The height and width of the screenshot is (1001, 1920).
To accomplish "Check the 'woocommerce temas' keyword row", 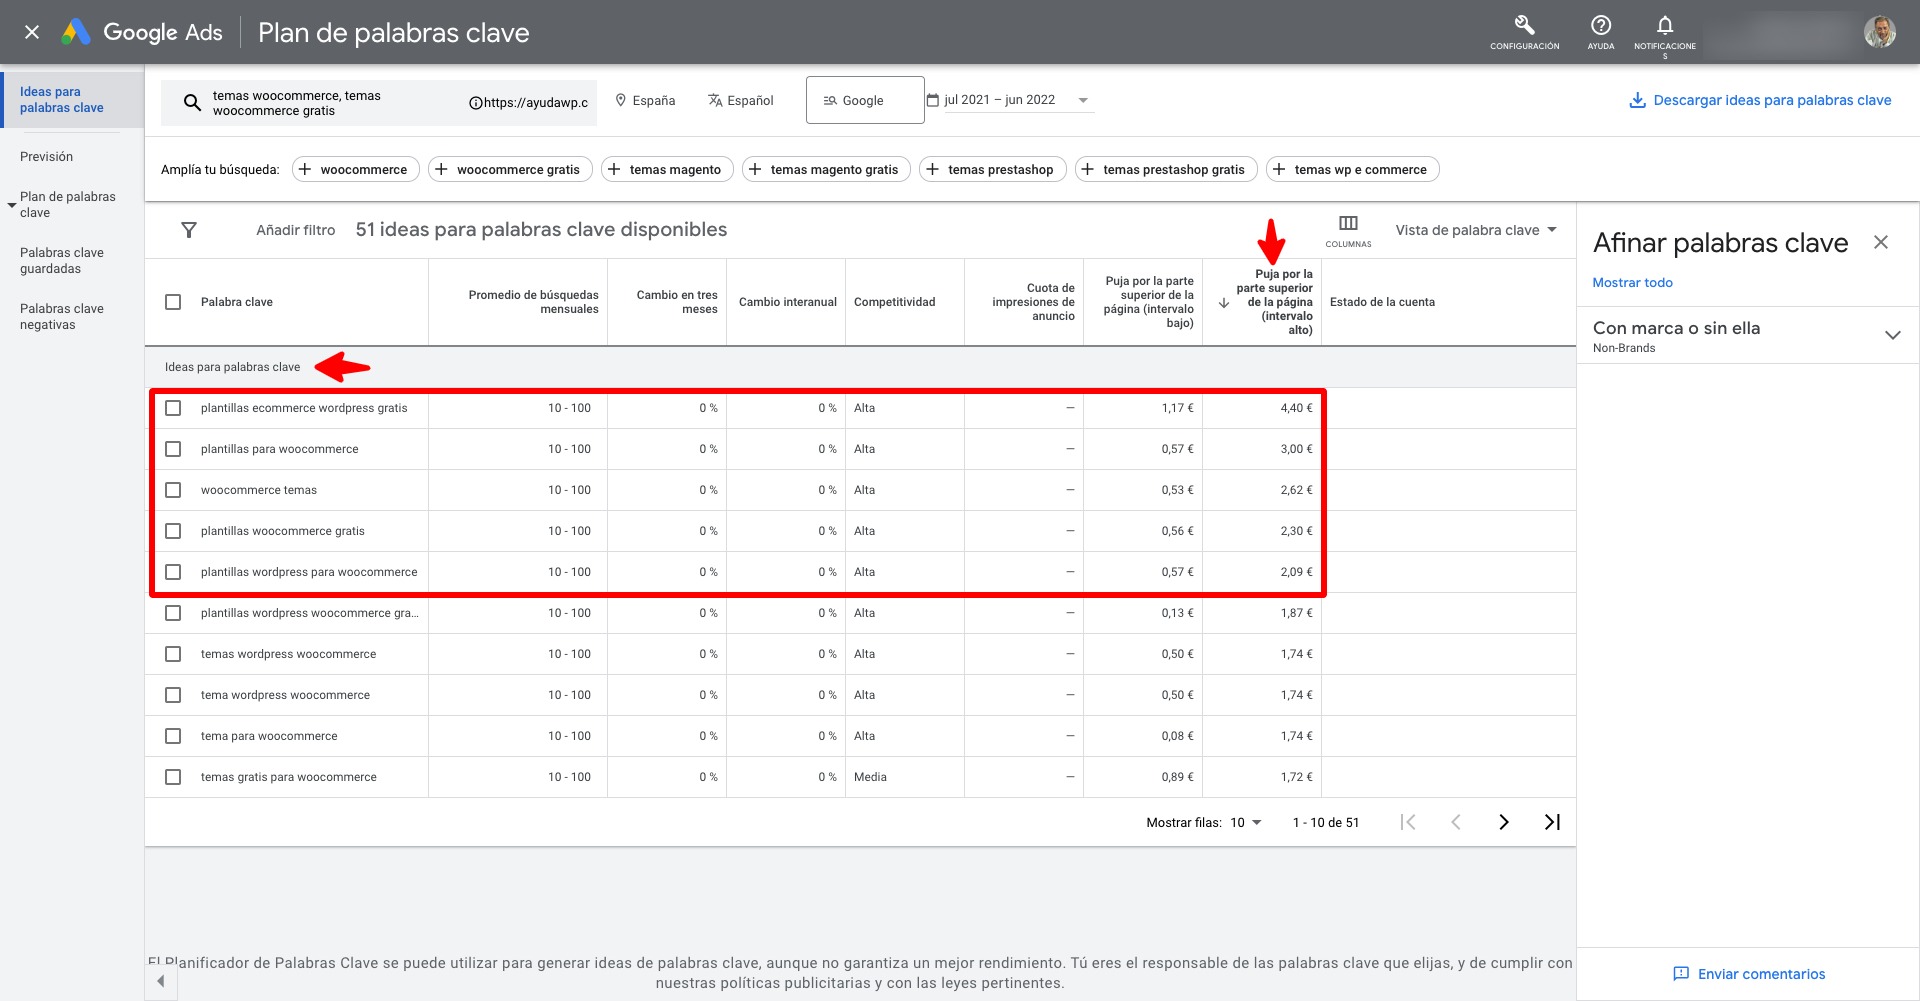I will point(173,490).
